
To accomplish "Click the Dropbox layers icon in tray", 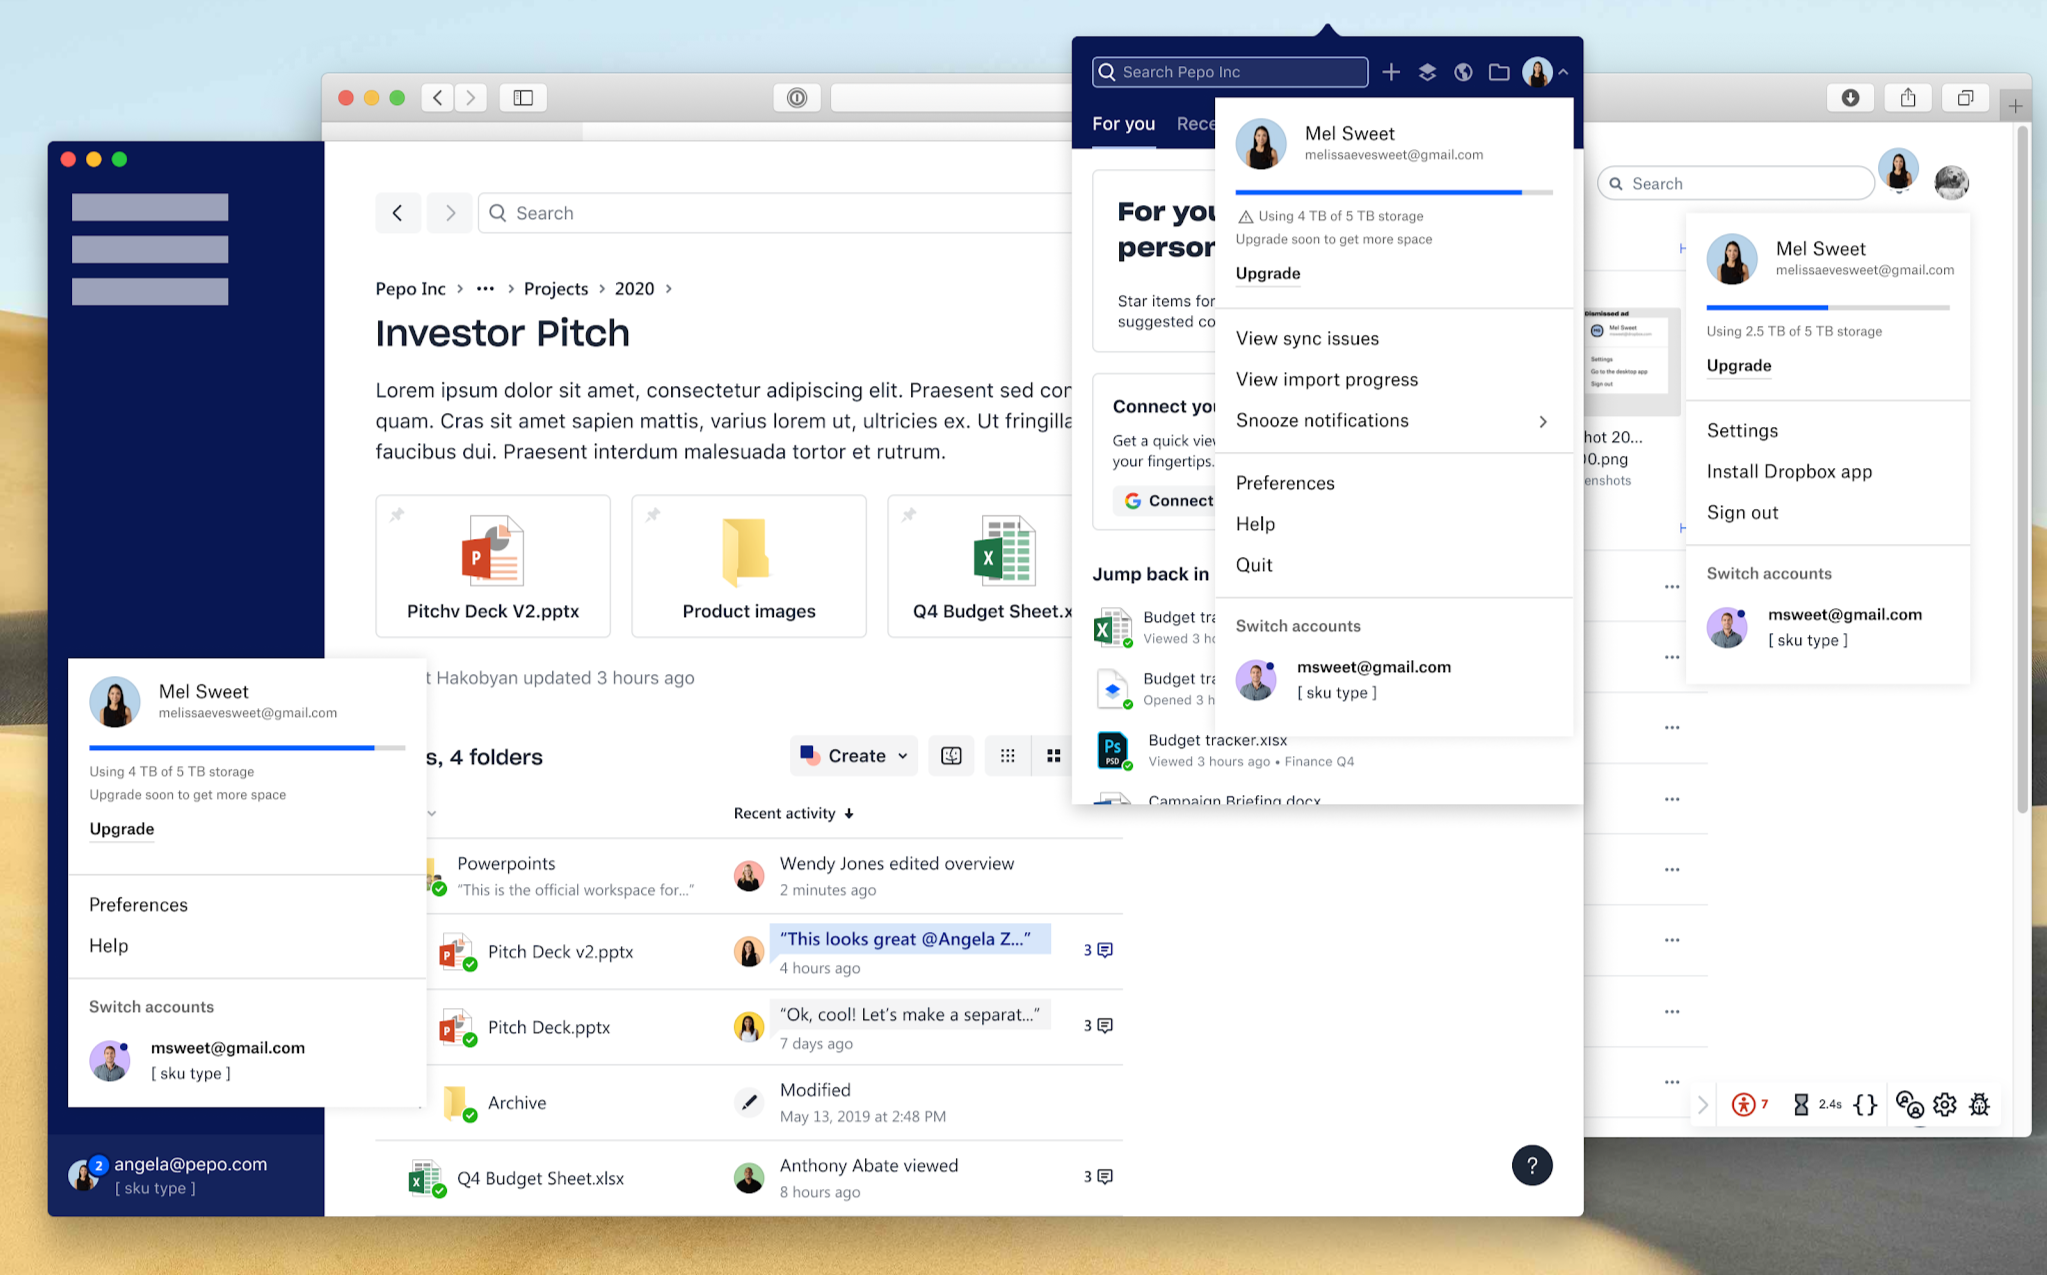I will click(x=1427, y=72).
